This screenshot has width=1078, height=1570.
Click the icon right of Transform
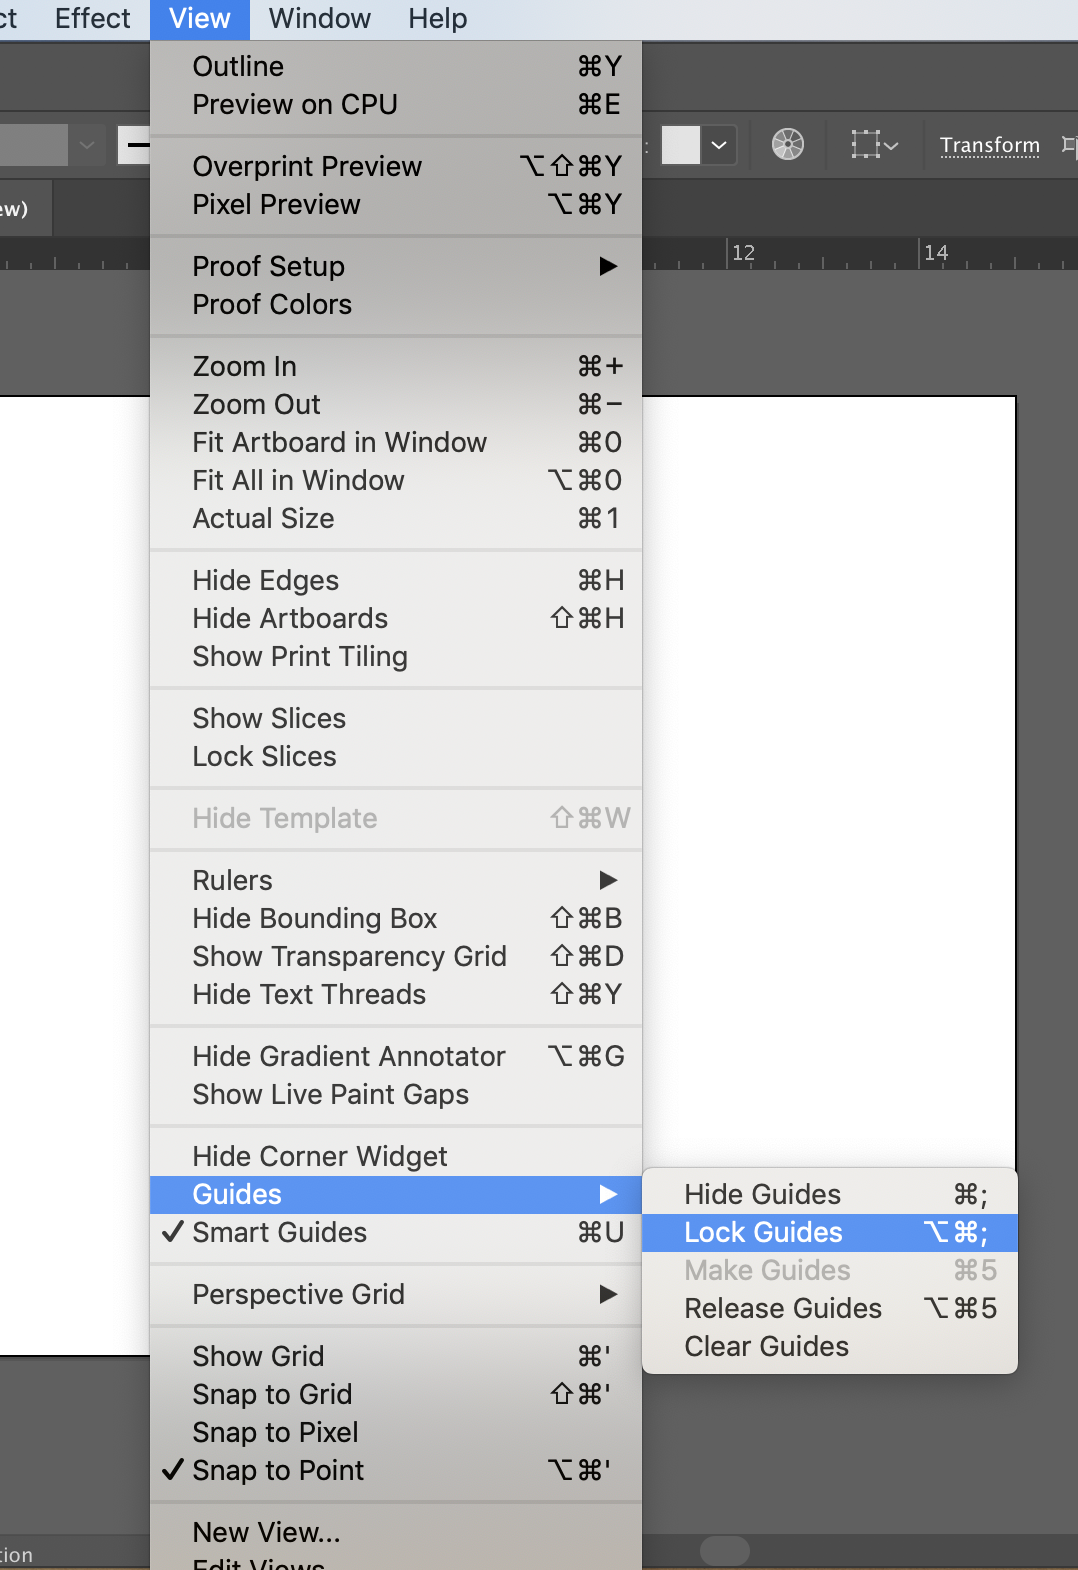tap(1068, 145)
